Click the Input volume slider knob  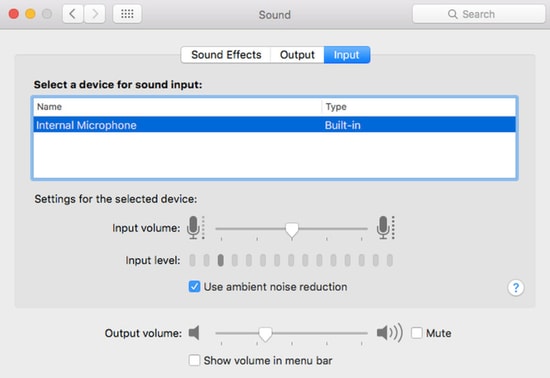point(291,230)
